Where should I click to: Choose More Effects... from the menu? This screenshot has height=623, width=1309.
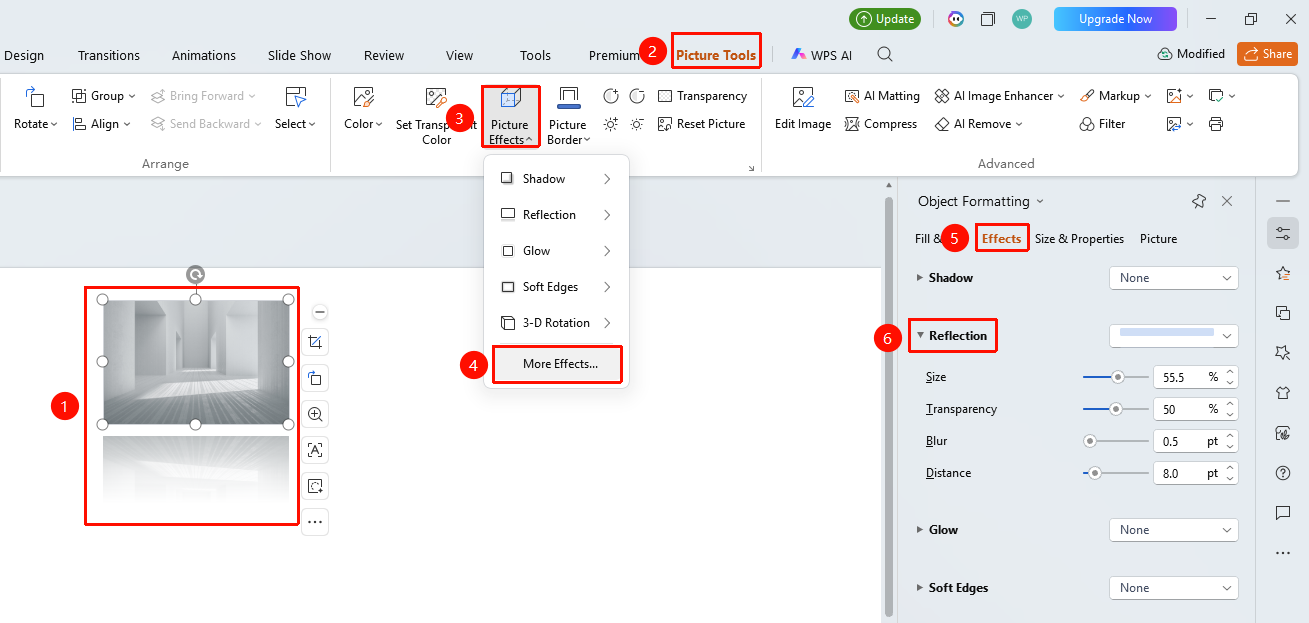point(557,364)
